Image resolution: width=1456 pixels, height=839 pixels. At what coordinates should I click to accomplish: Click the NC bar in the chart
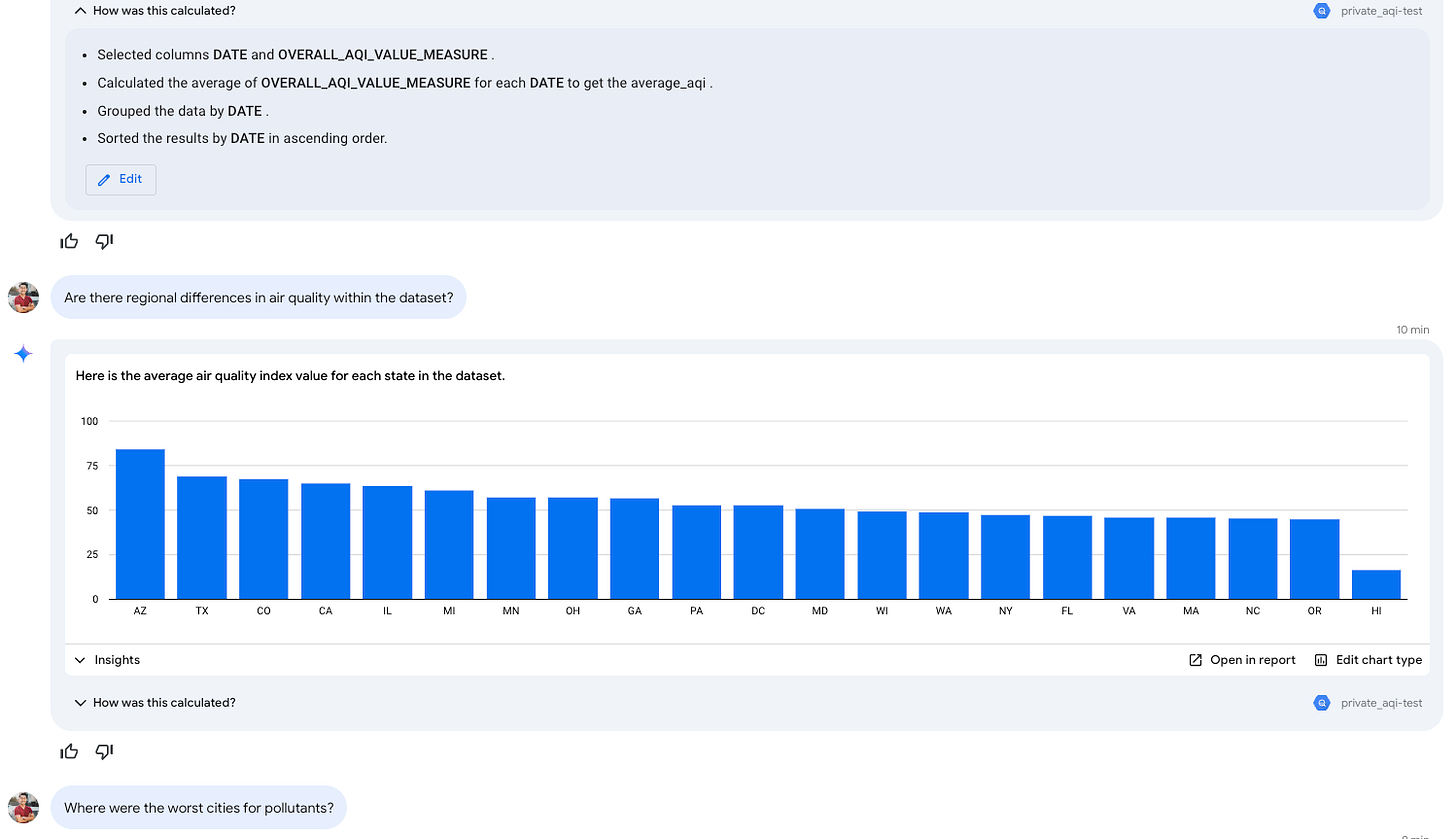(x=1253, y=559)
